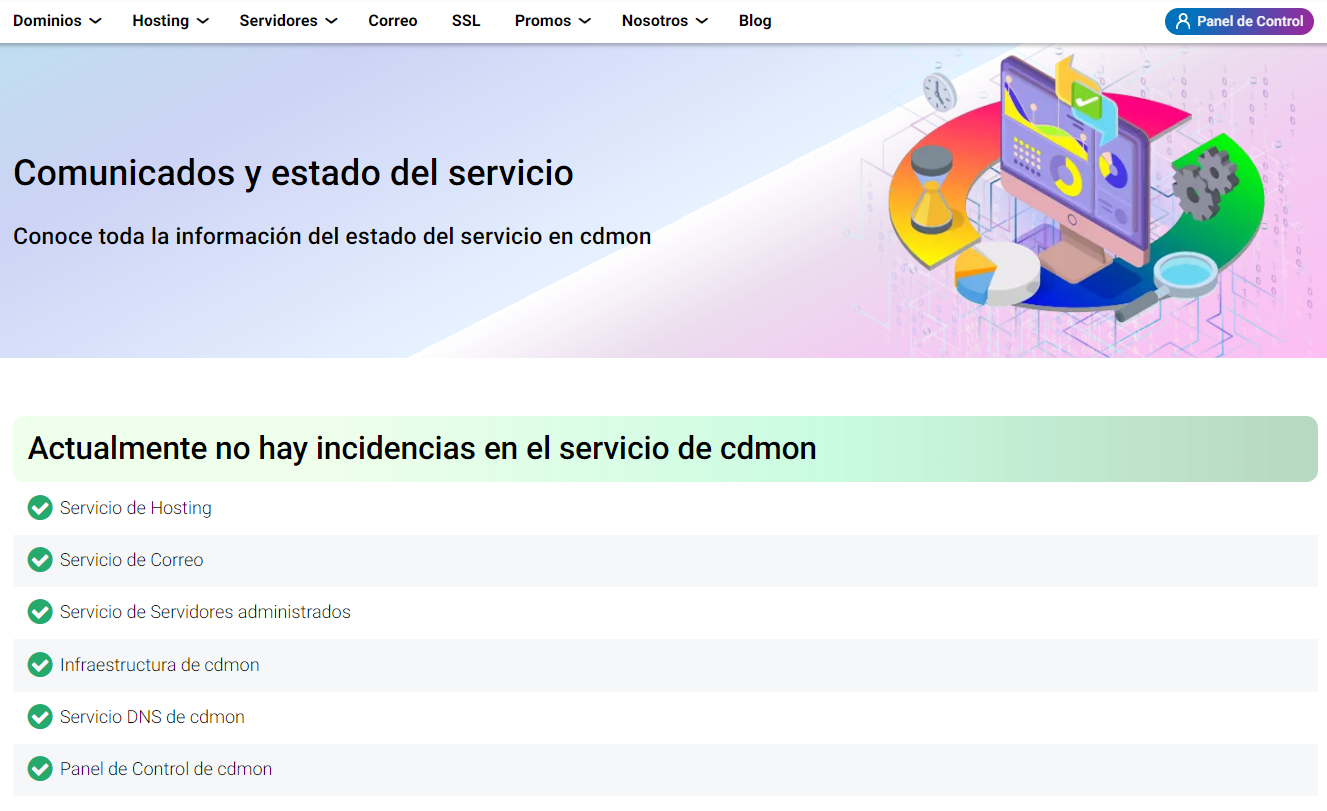This screenshot has height=811, width=1327.
Task: Expand the Servidores menu chevron
Action: coord(331,21)
